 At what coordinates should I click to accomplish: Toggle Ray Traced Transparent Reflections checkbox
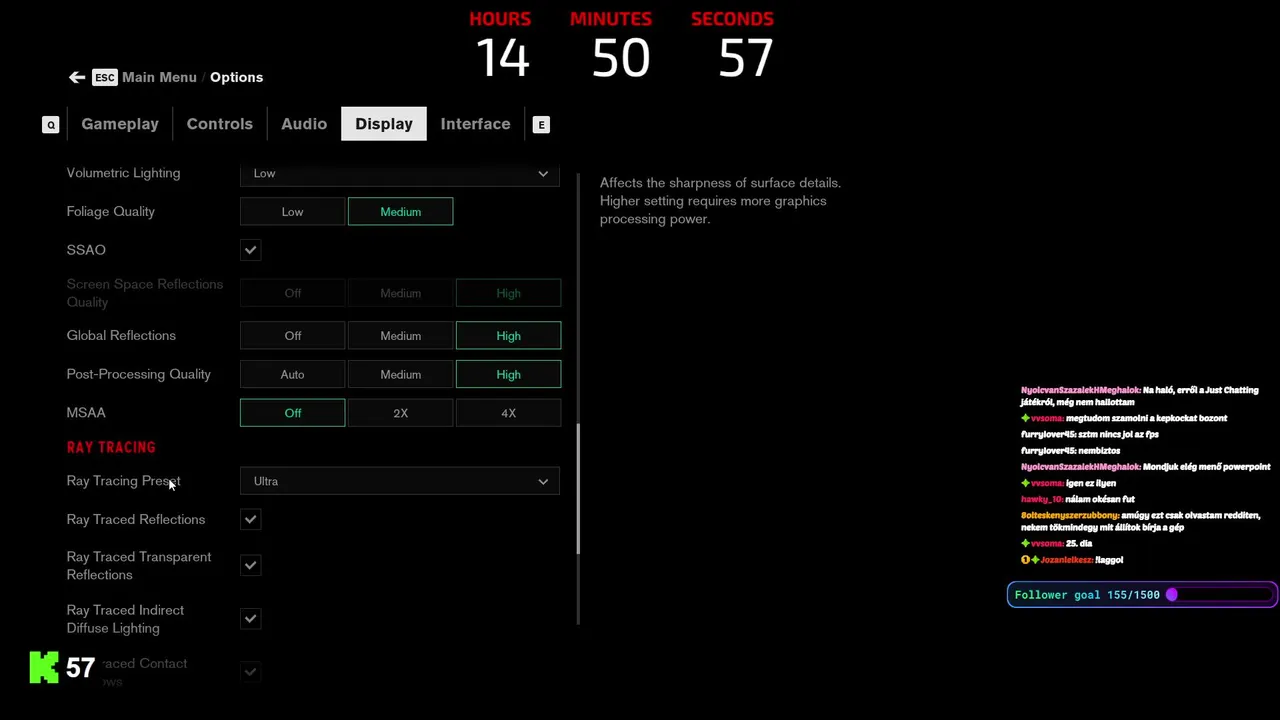251,566
